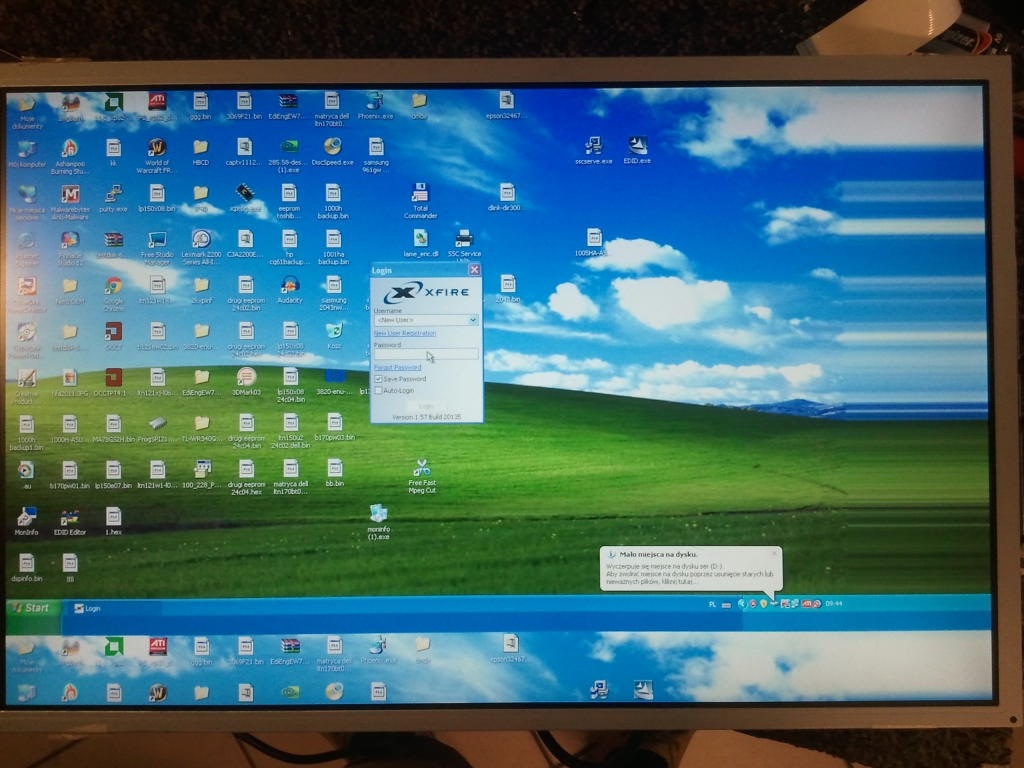Select the EDID.exe icon

click(x=637, y=151)
